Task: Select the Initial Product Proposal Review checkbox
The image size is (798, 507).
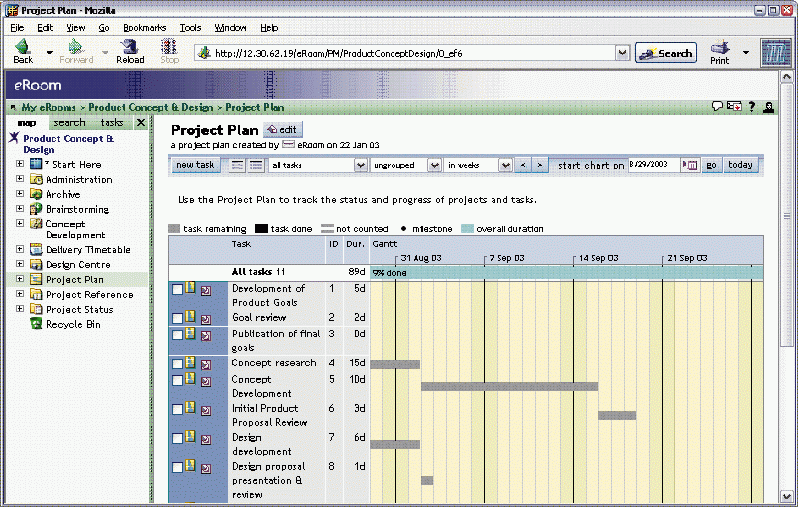Action: point(177,409)
